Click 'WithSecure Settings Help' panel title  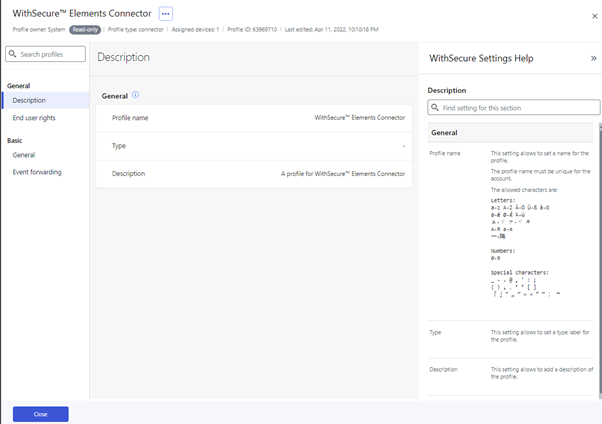tap(481, 58)
